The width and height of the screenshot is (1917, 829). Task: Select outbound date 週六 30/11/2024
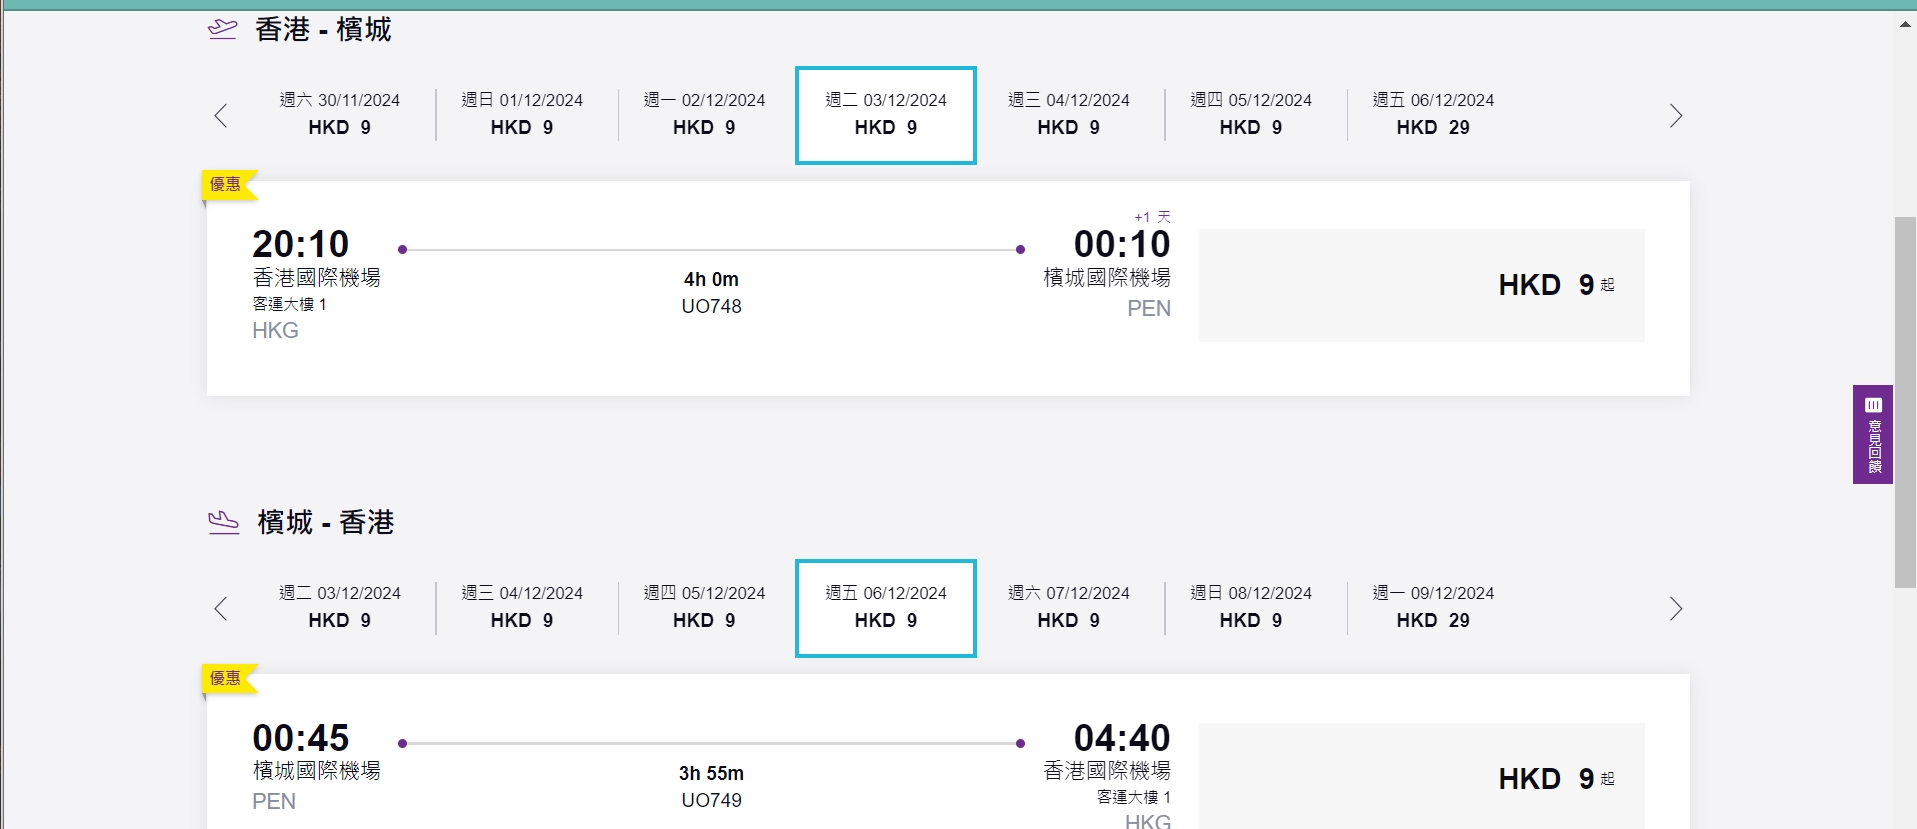[x=340, y=114]
